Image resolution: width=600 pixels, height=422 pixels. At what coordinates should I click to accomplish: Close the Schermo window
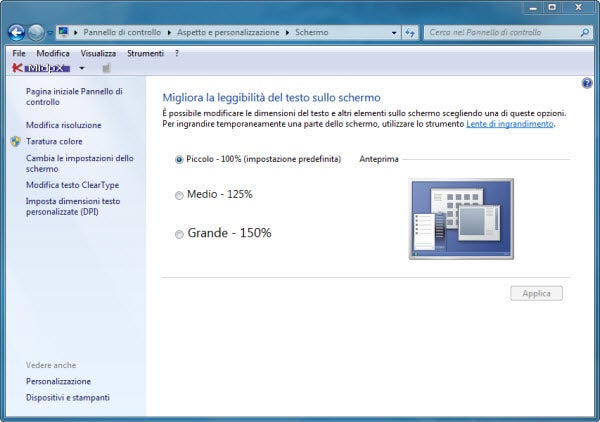(578, 7)
